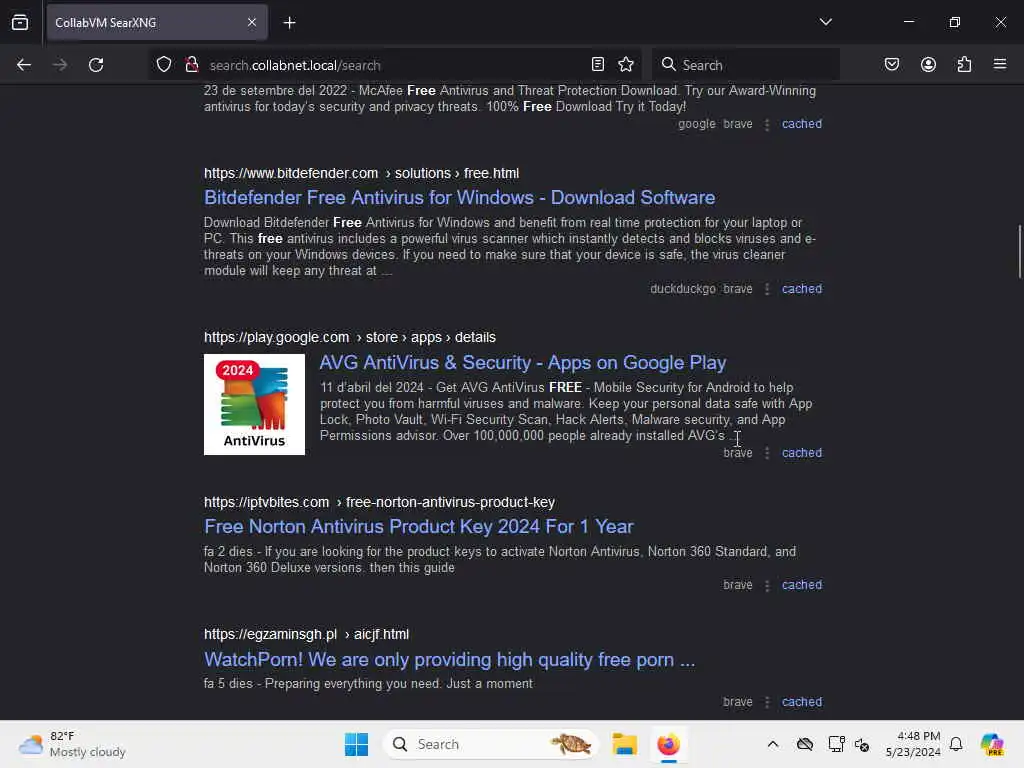The height and width of the screenshot is (768, 1024).
Task: Show hidden system tray icons
Action: click(x=773, y=744)
